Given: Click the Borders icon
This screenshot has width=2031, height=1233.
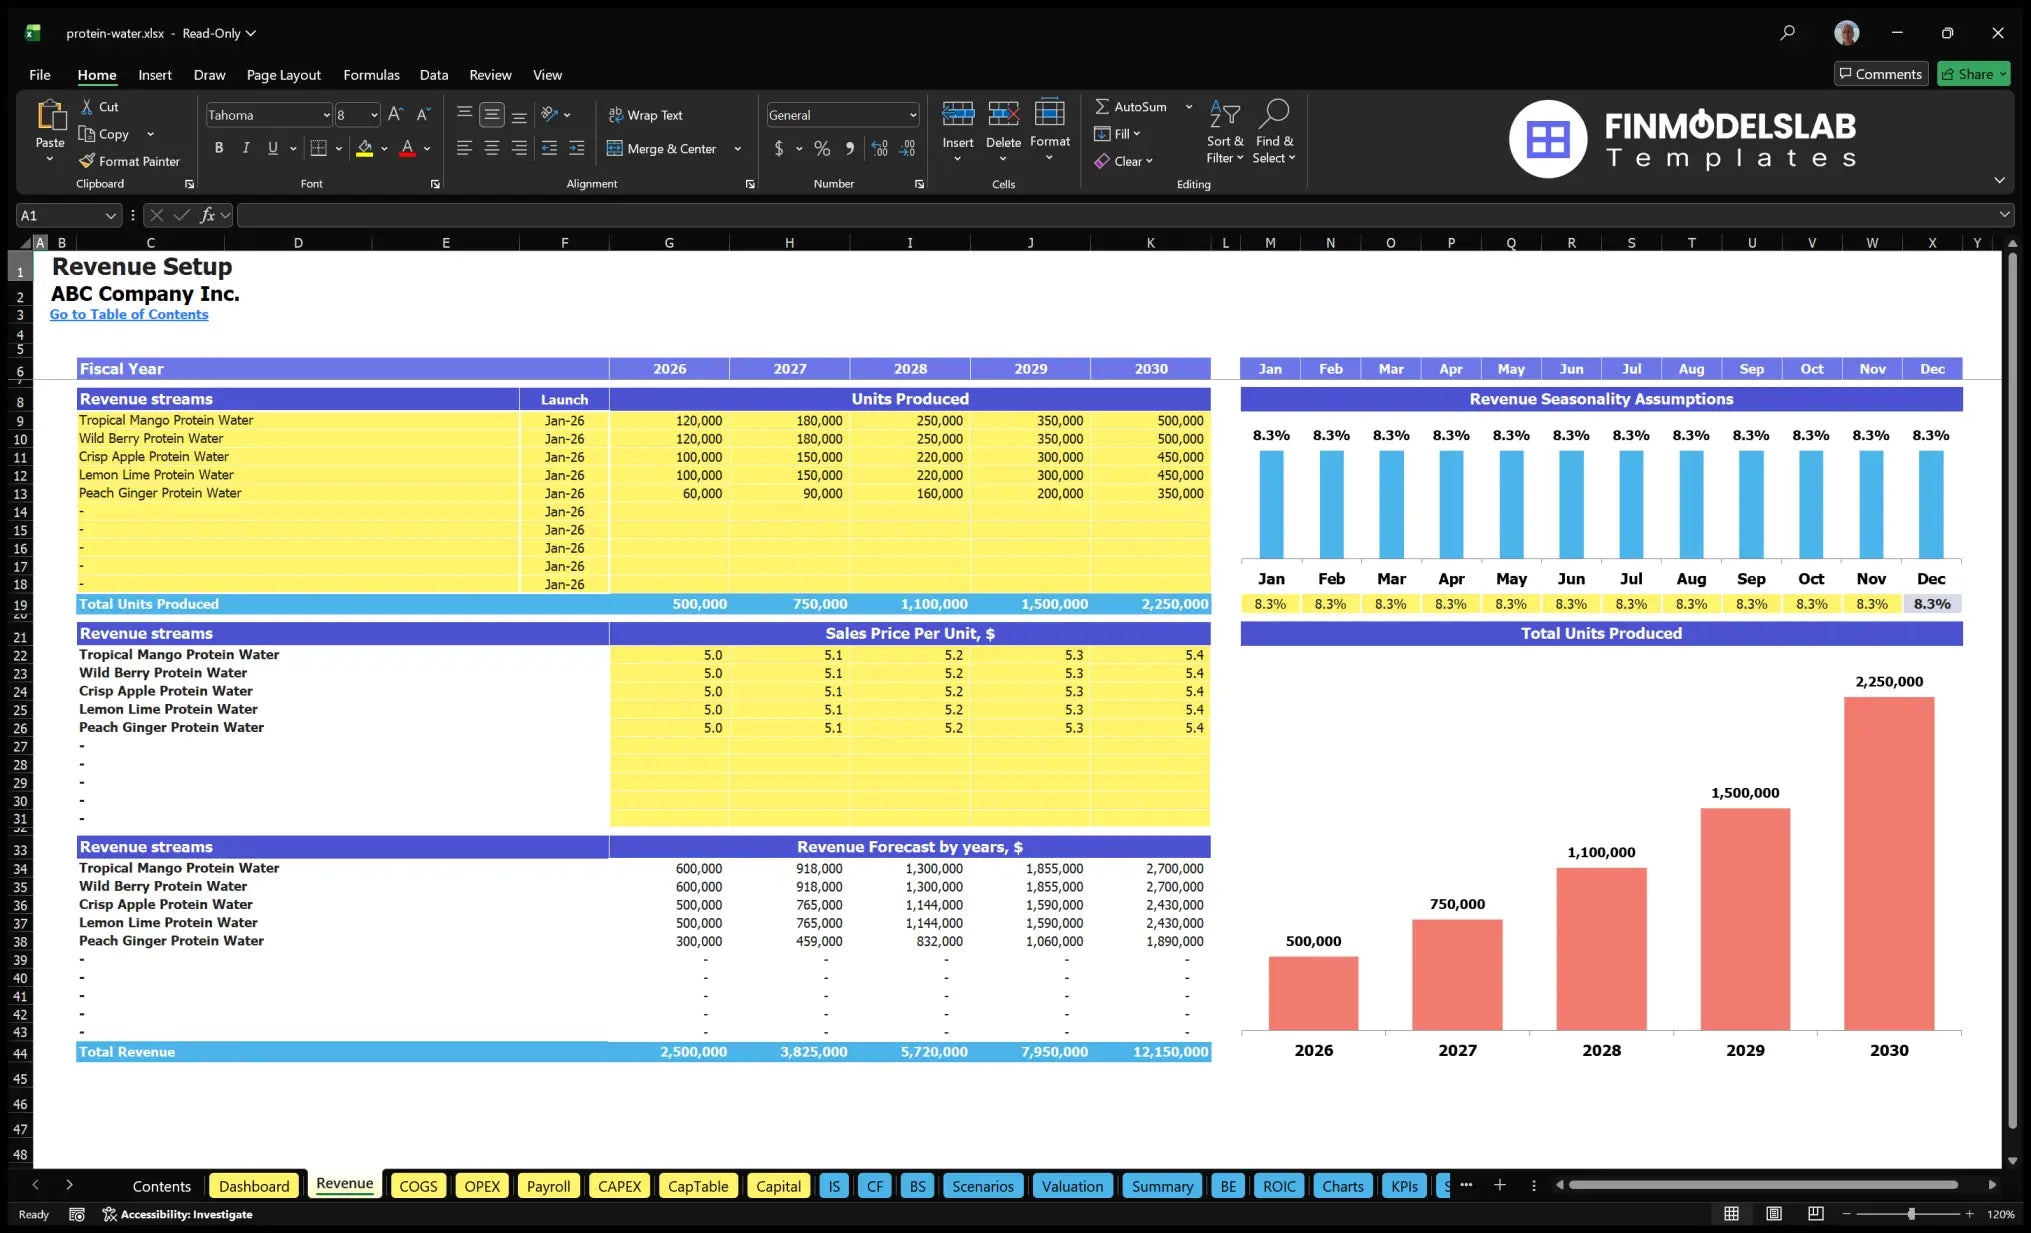Looking at the screenshot, I should coord(319,148).
